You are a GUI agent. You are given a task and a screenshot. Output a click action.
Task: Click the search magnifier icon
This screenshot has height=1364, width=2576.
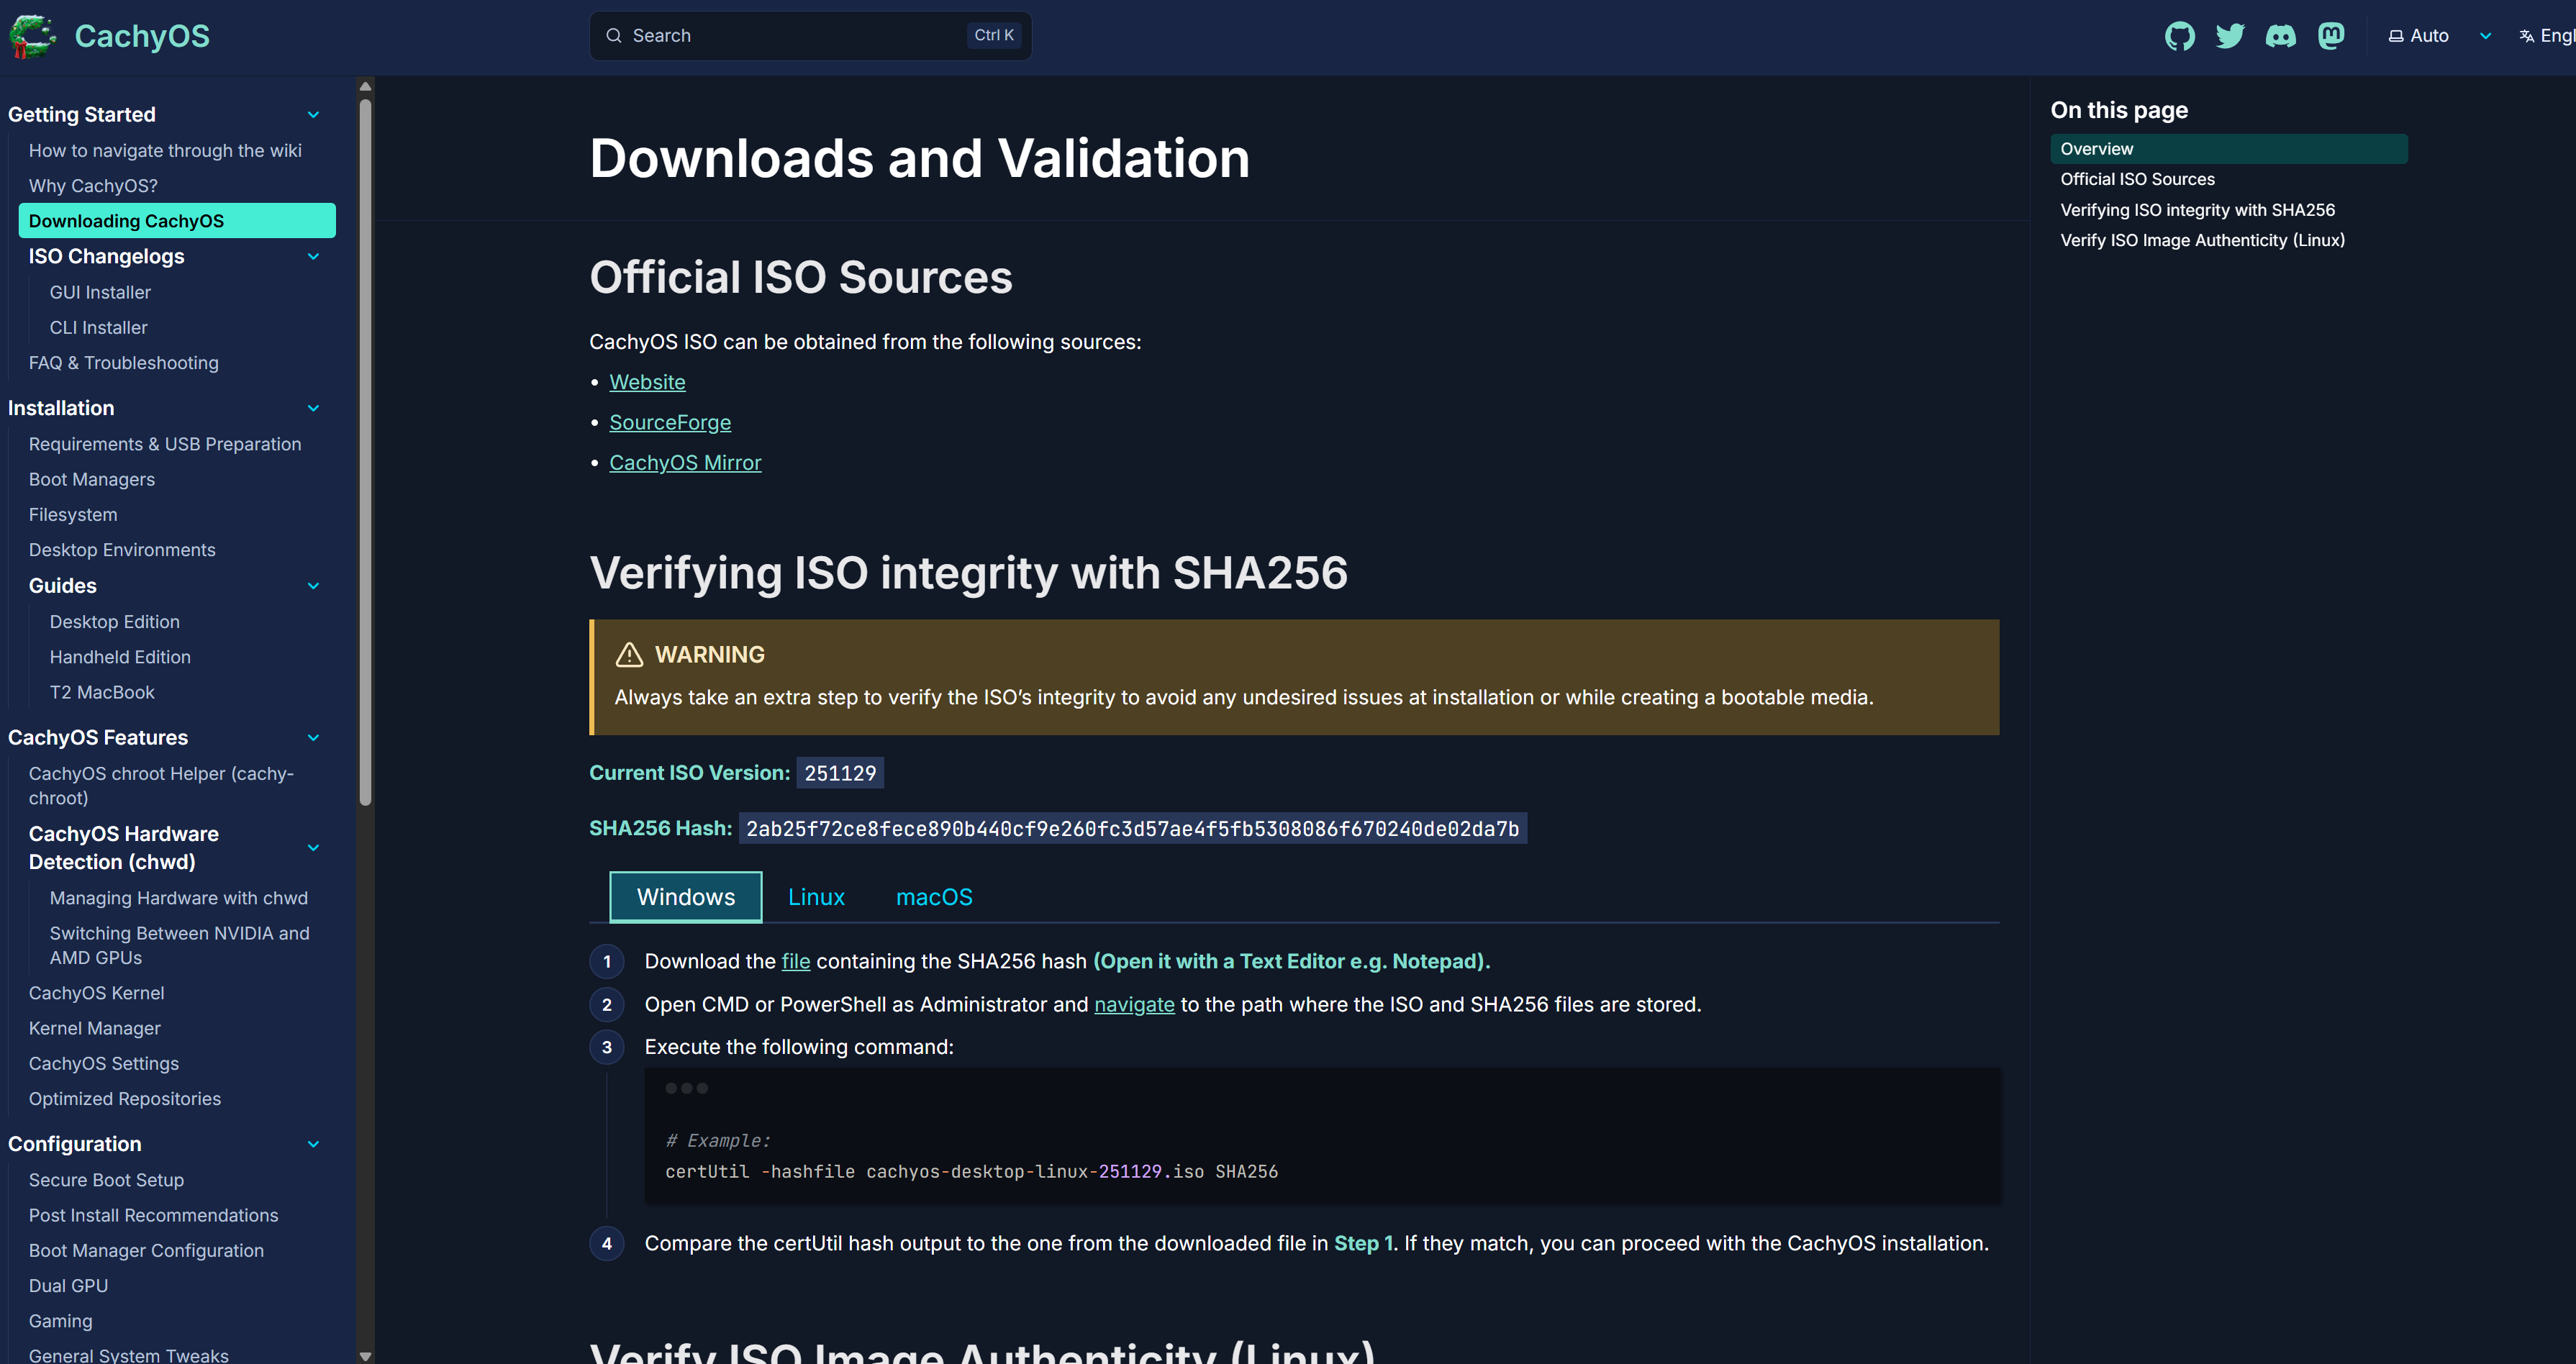pos(614,36)
